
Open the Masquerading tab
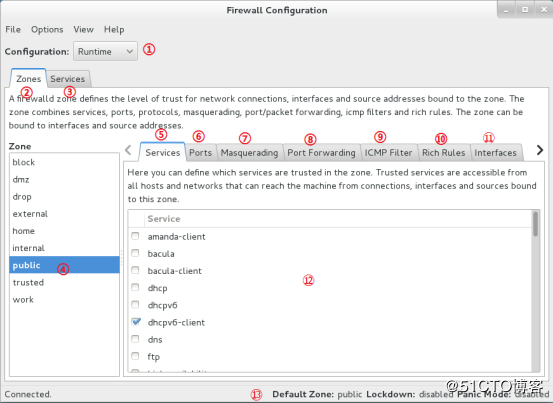click(249, 153)
